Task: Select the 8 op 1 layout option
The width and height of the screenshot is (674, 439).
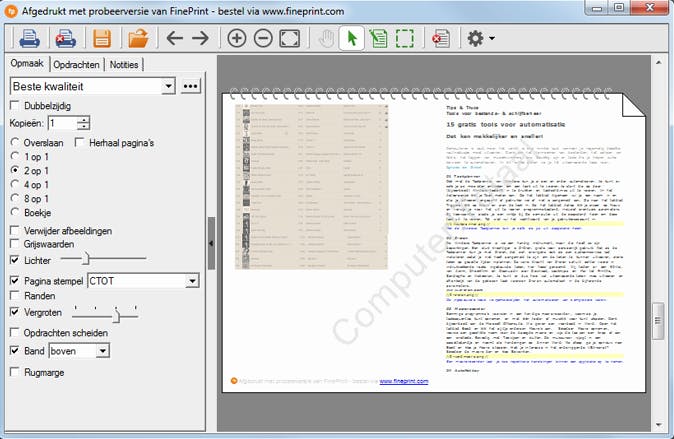Action: coord(15,198)
